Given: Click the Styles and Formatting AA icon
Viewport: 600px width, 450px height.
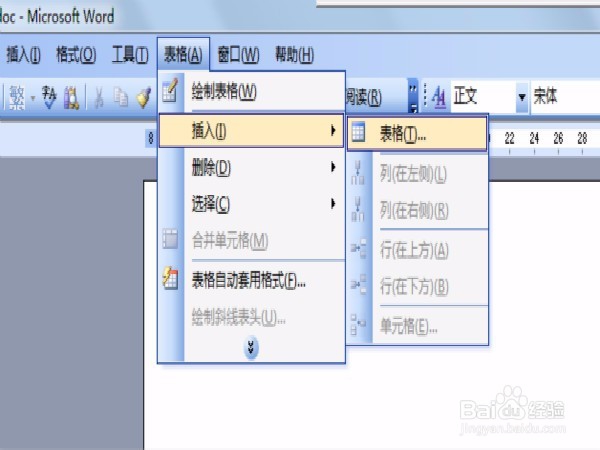Looking at the screenshot, I should click(x=439, y=96).
